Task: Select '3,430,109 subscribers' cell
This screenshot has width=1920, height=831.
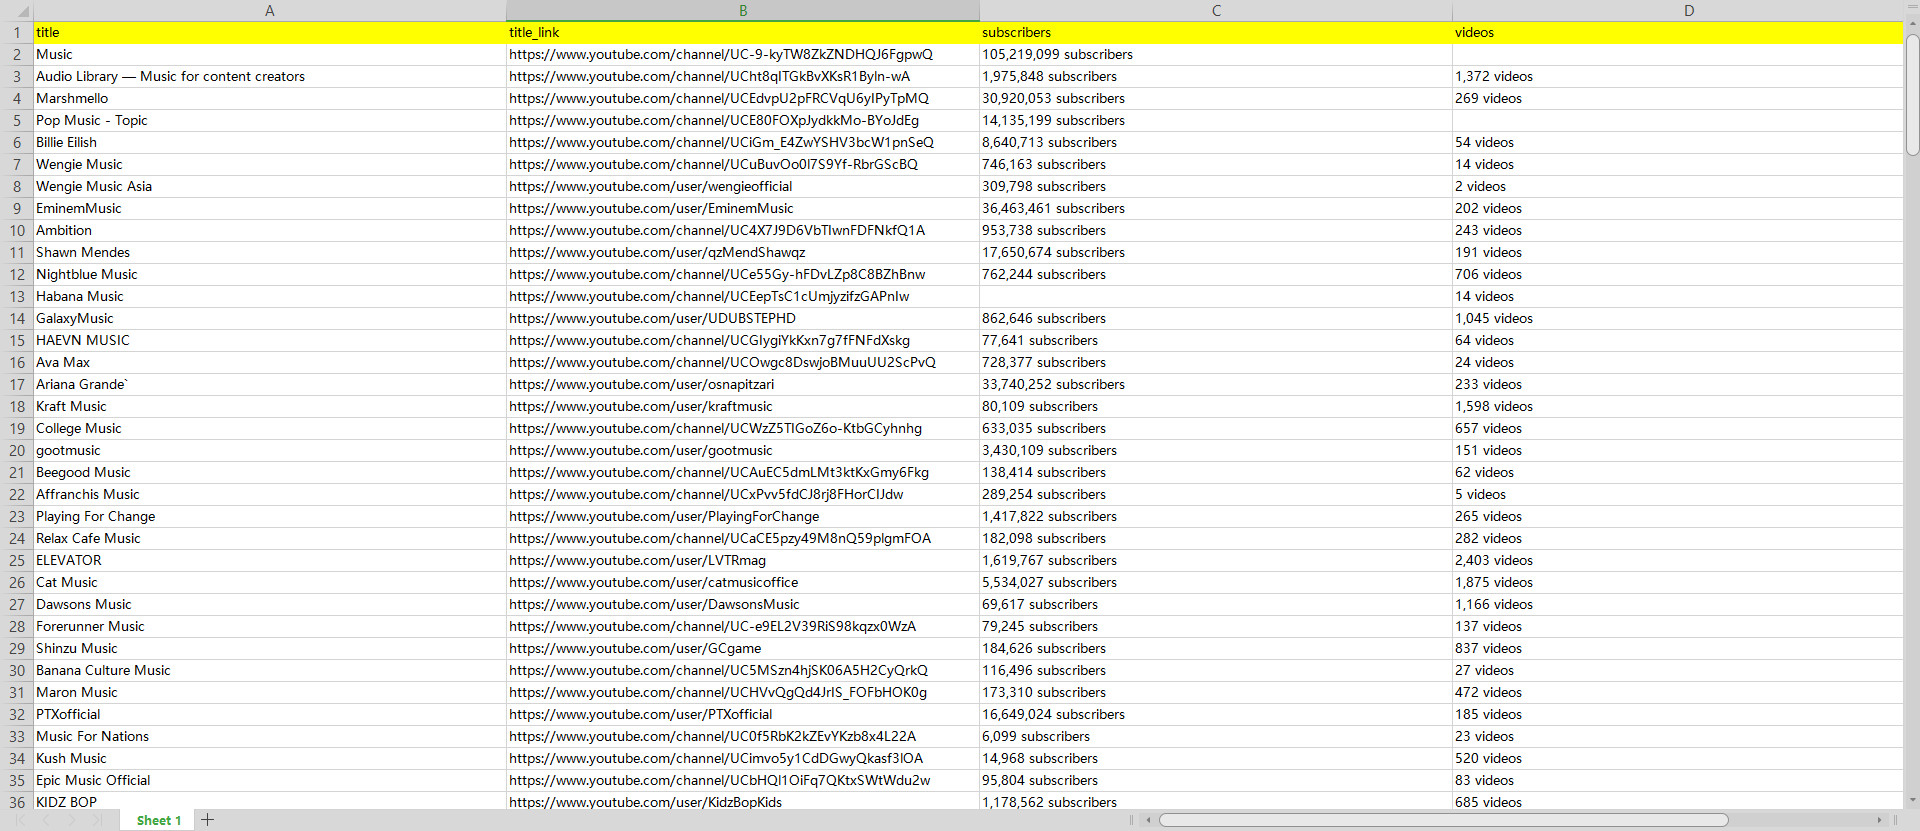Action: coord(1216,450)
